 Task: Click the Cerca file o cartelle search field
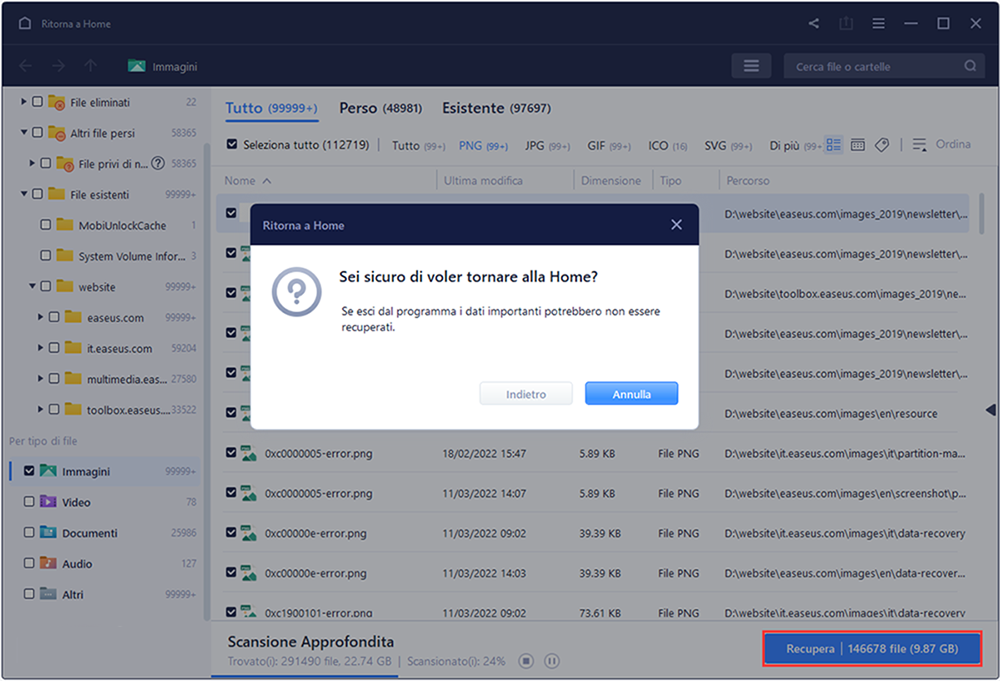pos(884,66)
